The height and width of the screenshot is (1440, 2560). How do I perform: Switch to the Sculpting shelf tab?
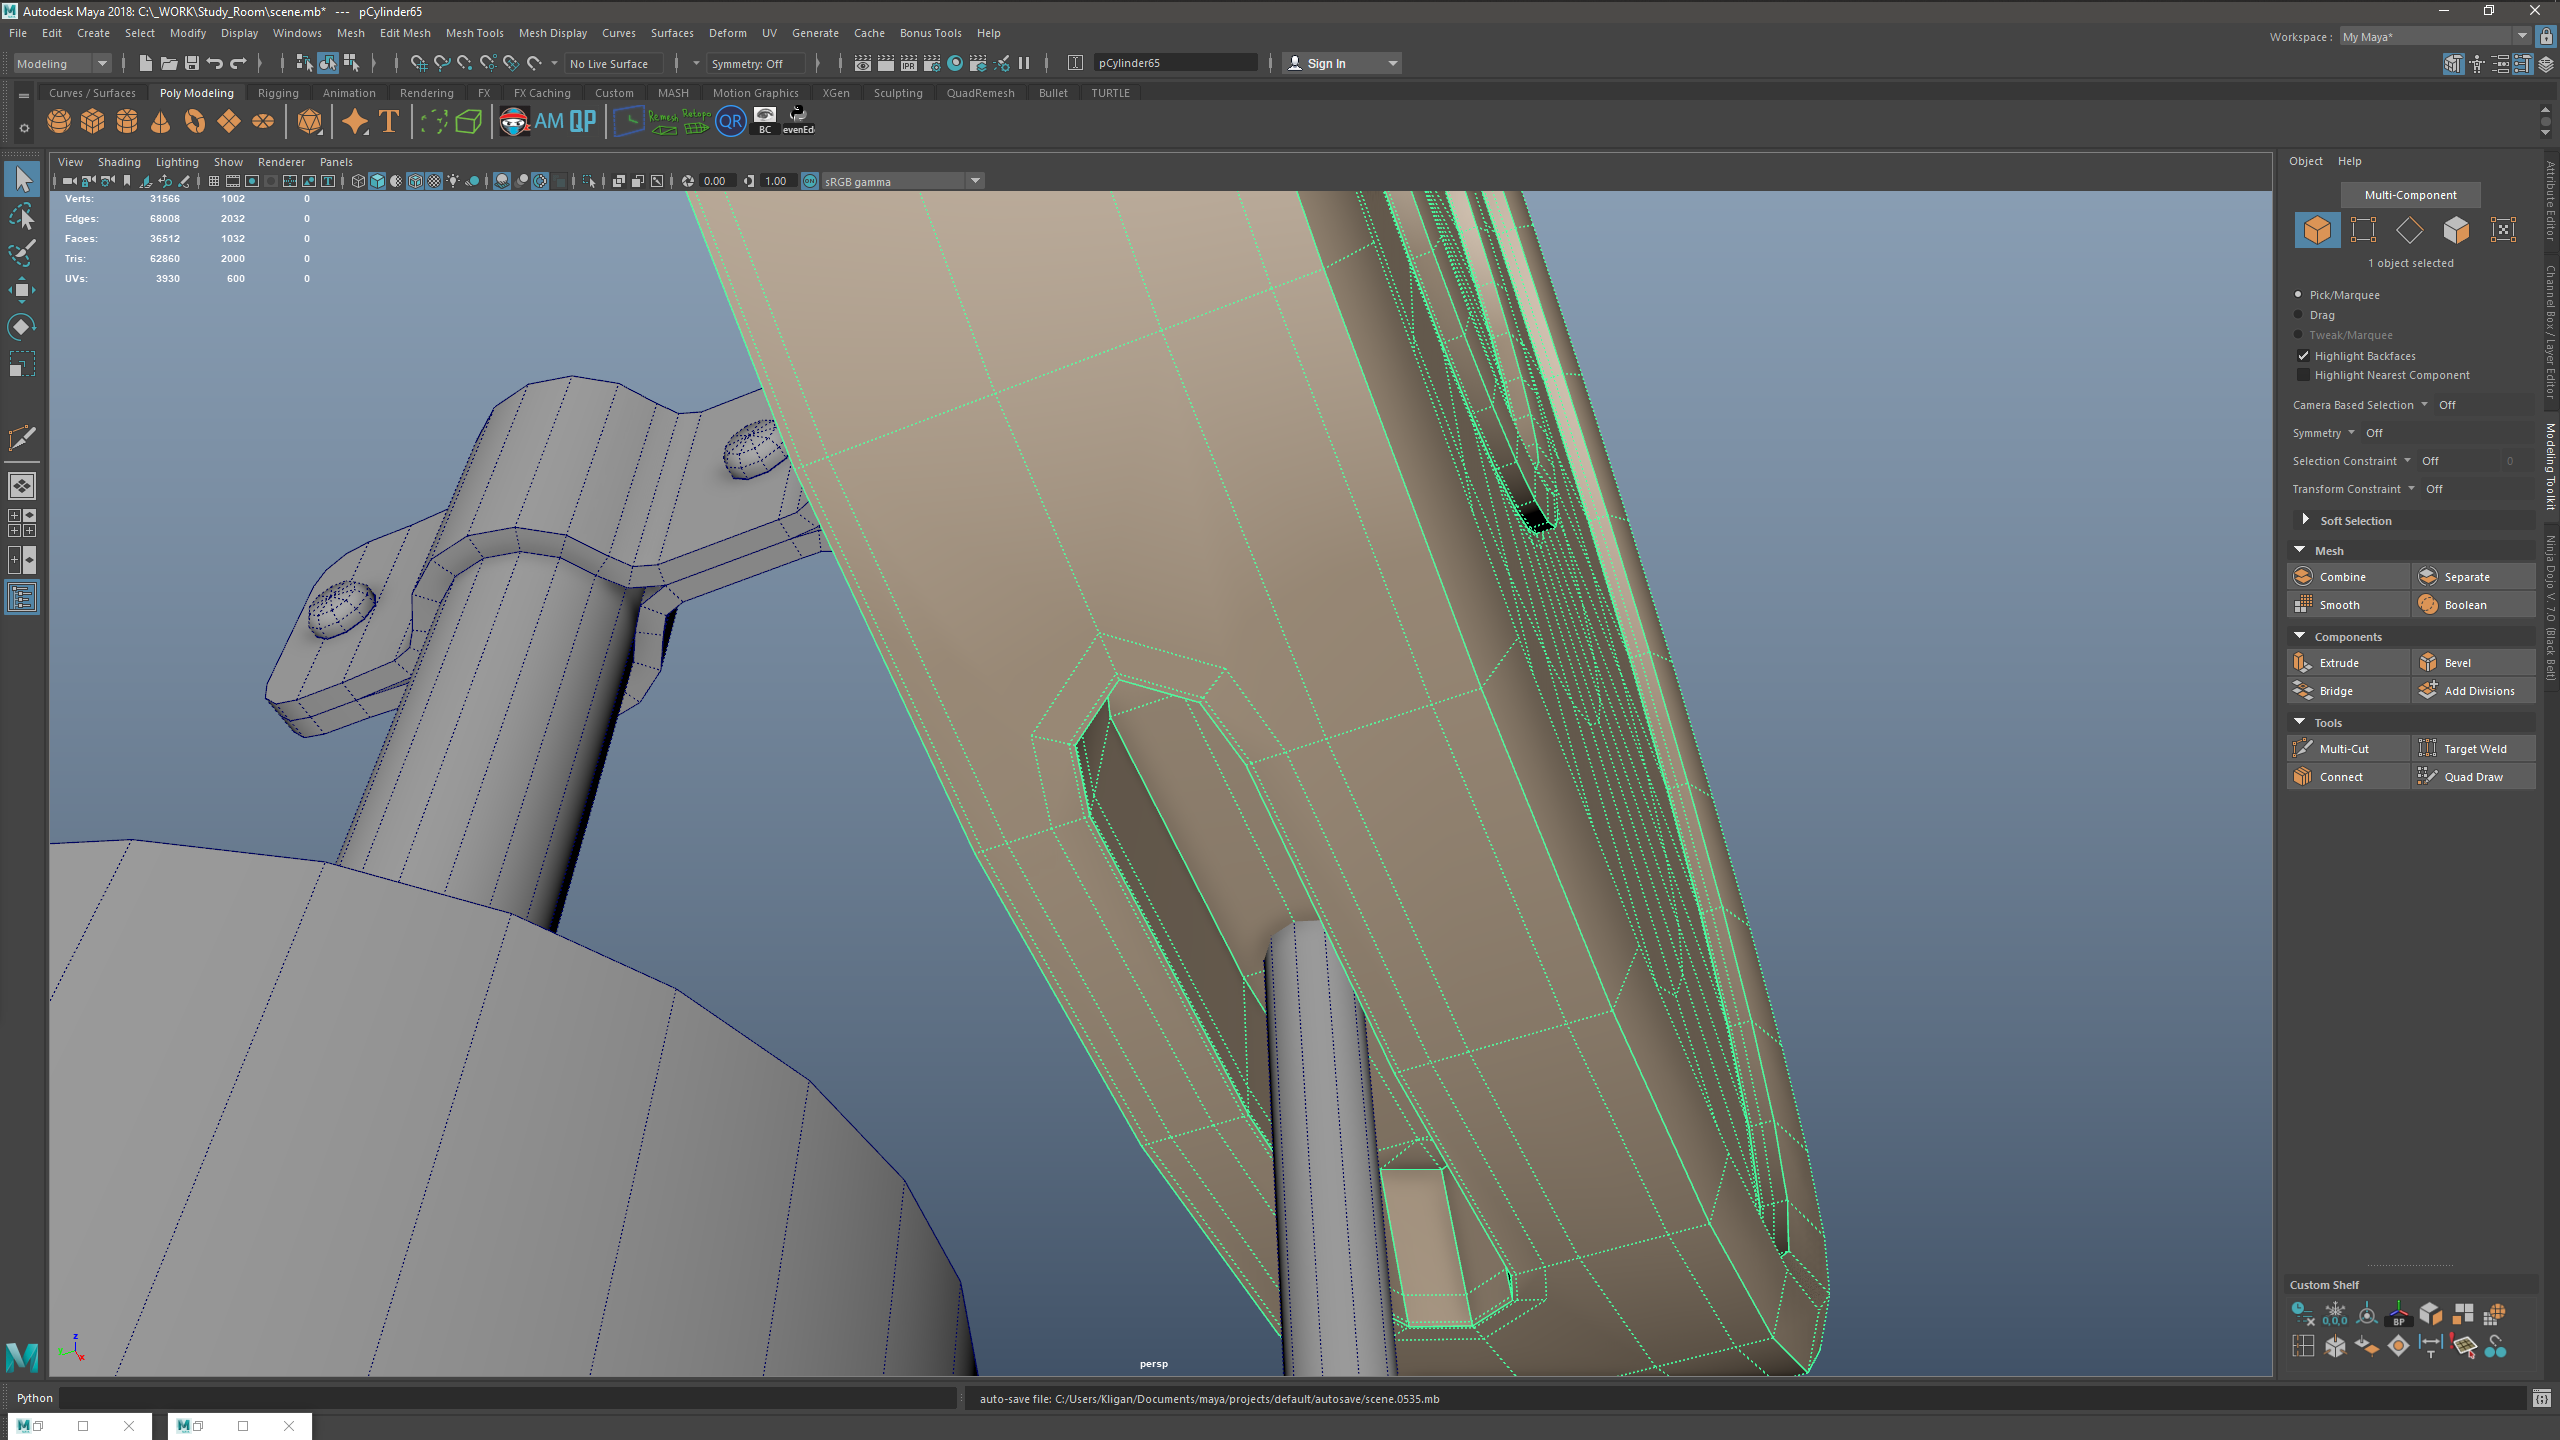897,93
